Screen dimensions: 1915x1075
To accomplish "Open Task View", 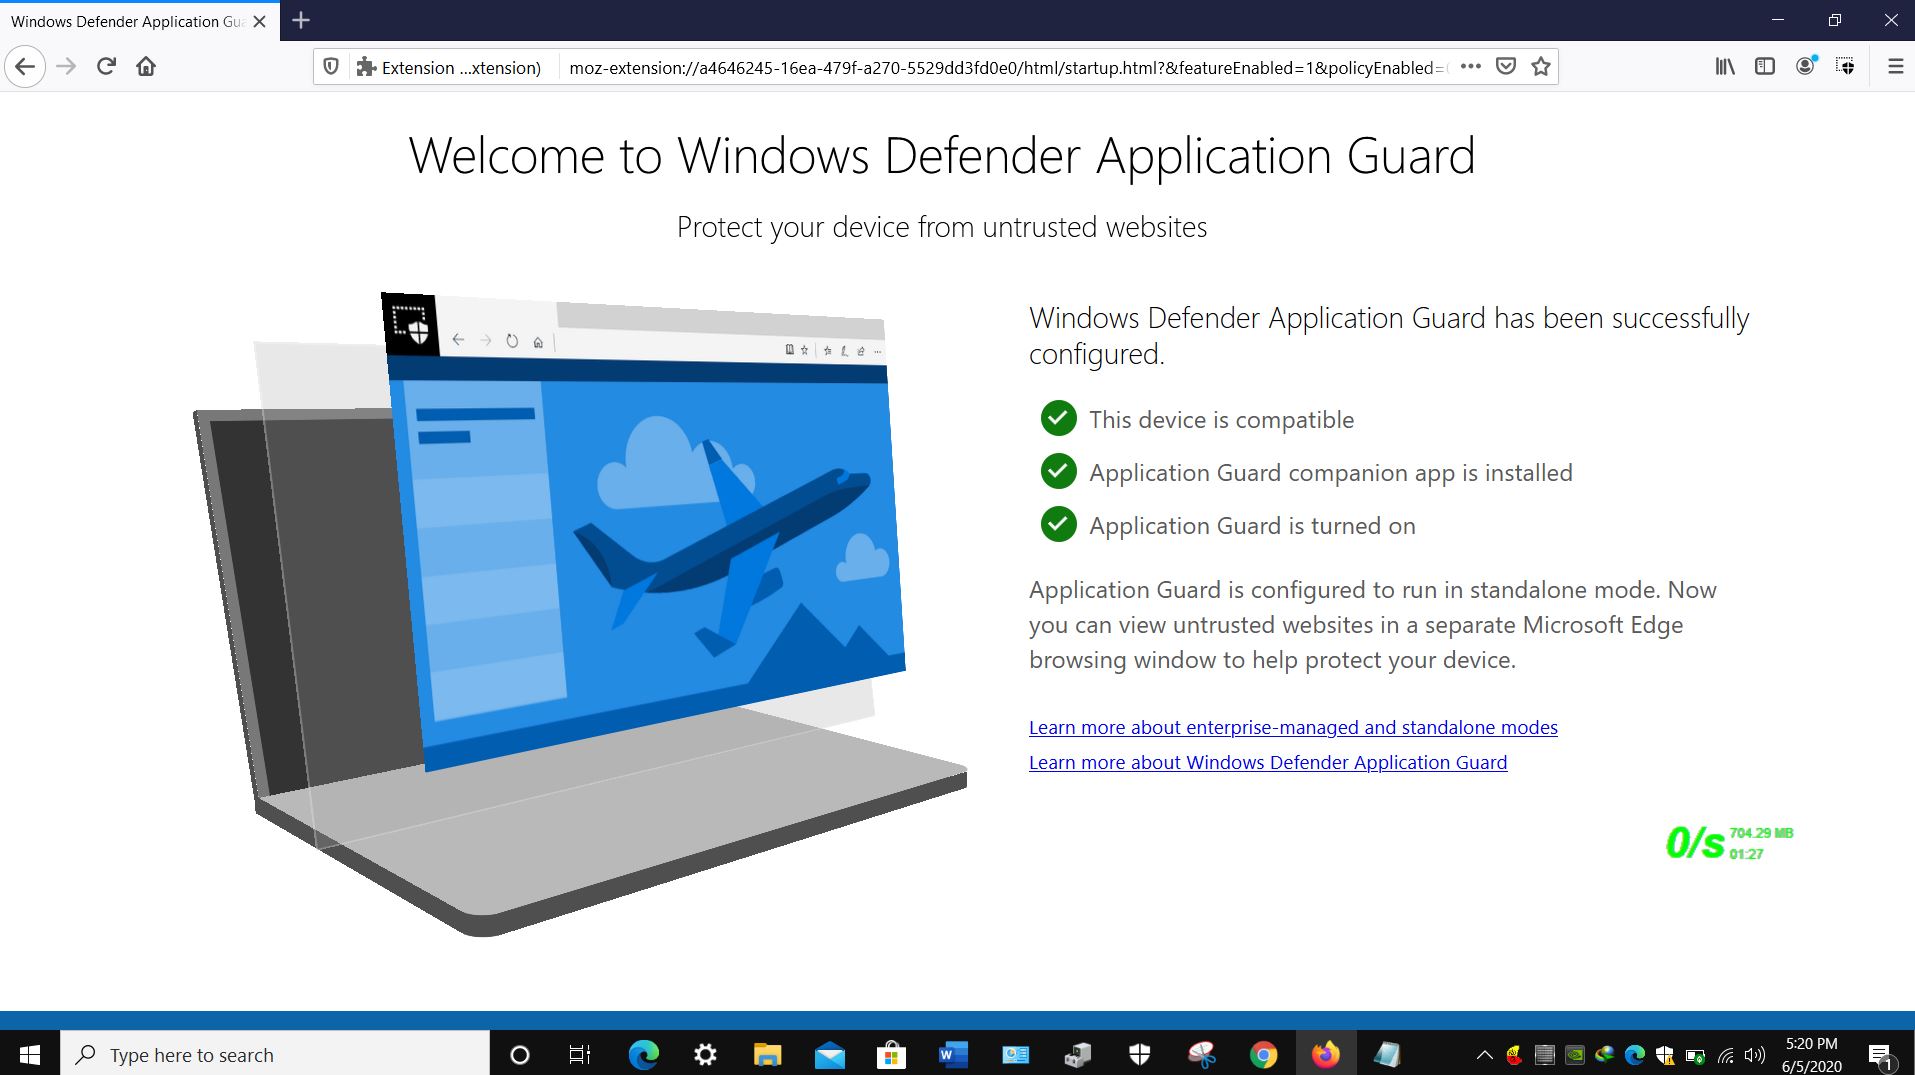I will coord(580,1054).
